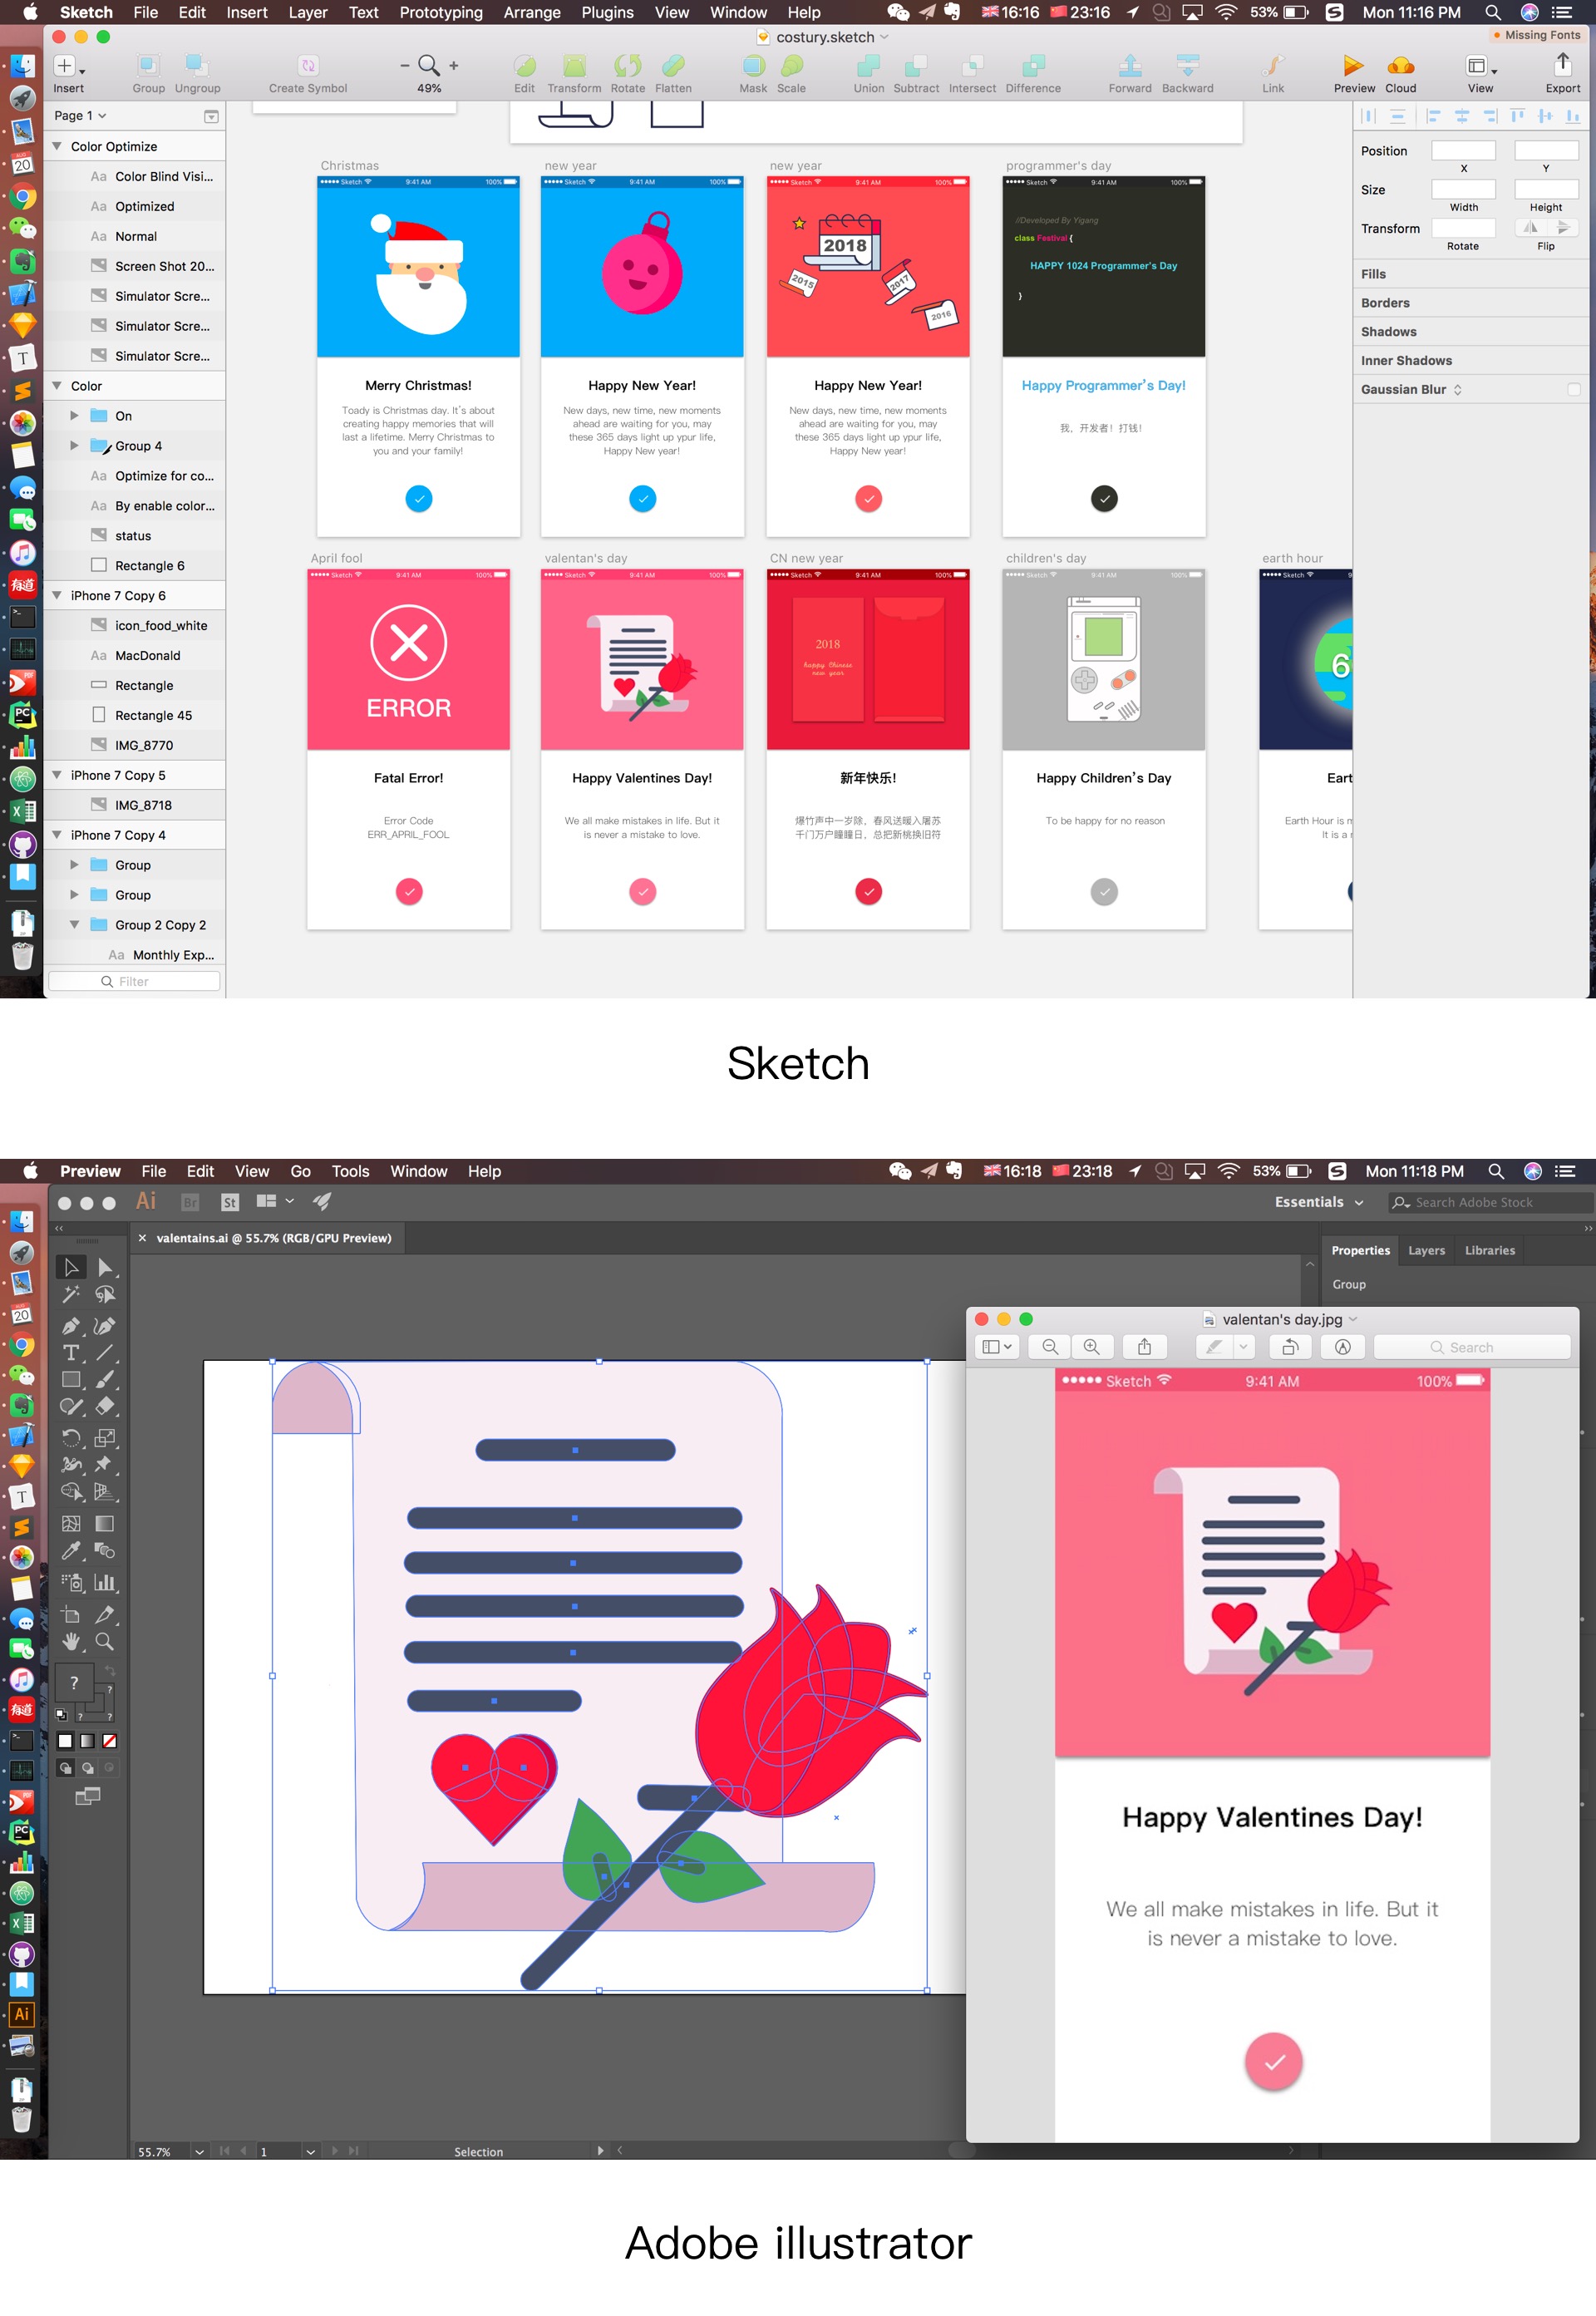
Task: Expand the Group 4 folder layer
Action: point(74,446)
